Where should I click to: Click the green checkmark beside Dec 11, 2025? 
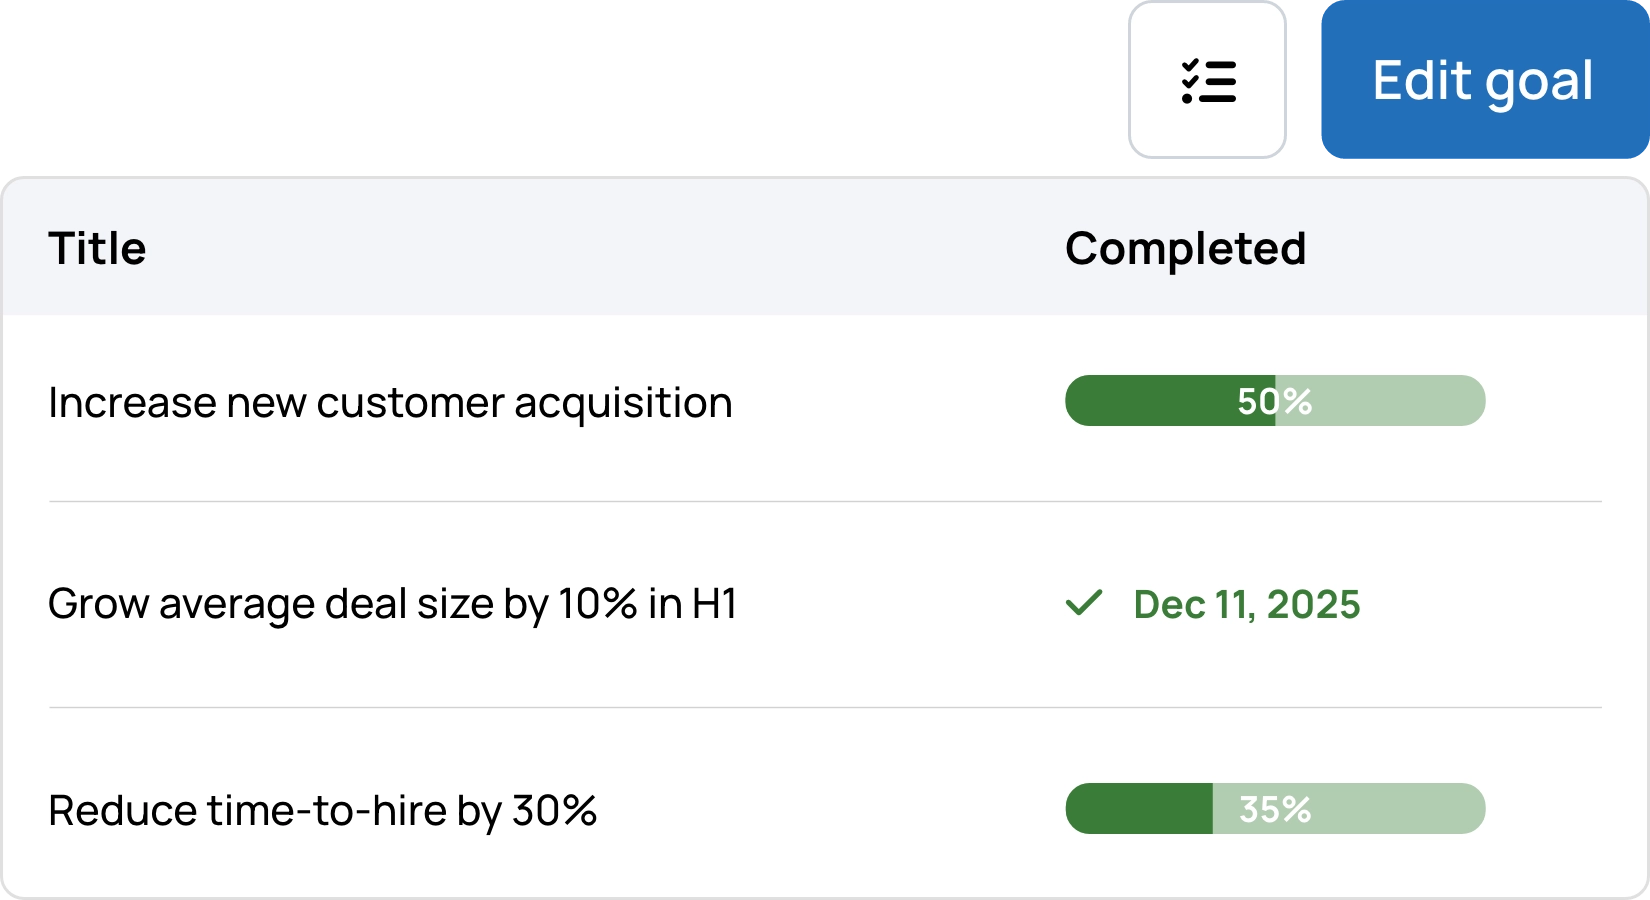tap(1084, 603)
